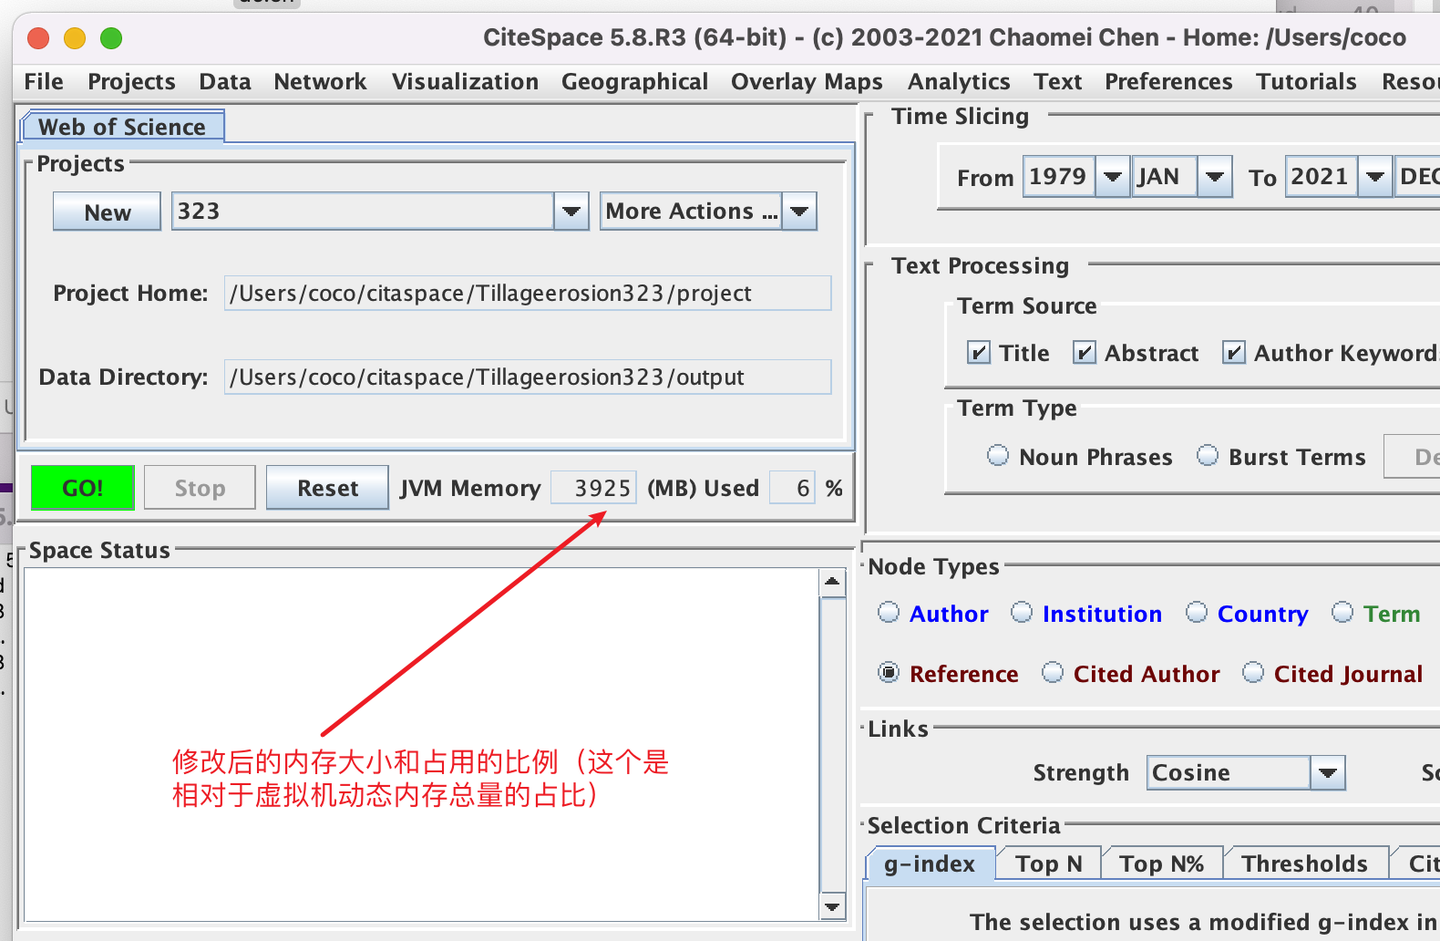Open the Text menu
The height and width of the screenshot is (941, 1440).
[1058, 82]
